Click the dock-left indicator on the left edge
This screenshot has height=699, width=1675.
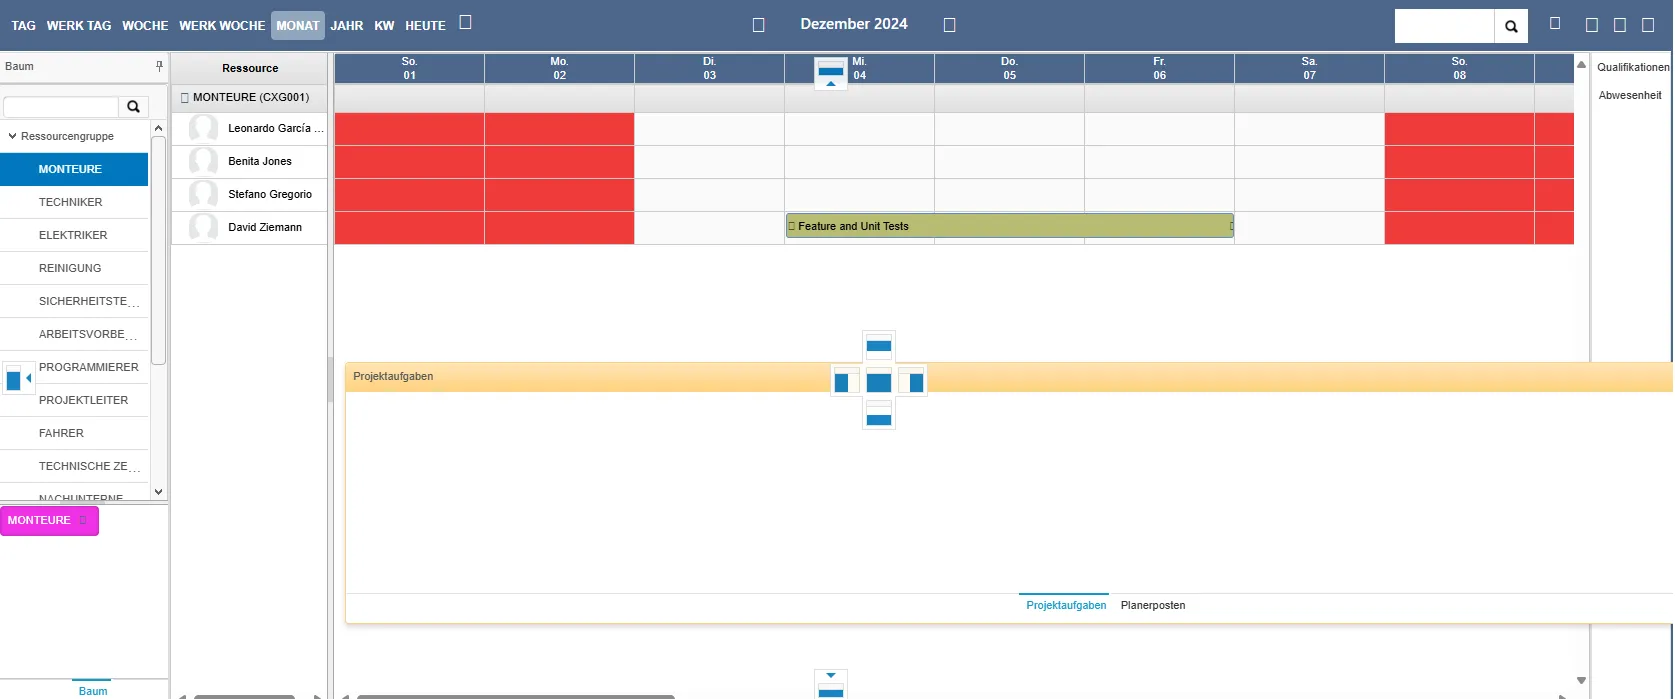pyautogui.click(x=18, y=379)
